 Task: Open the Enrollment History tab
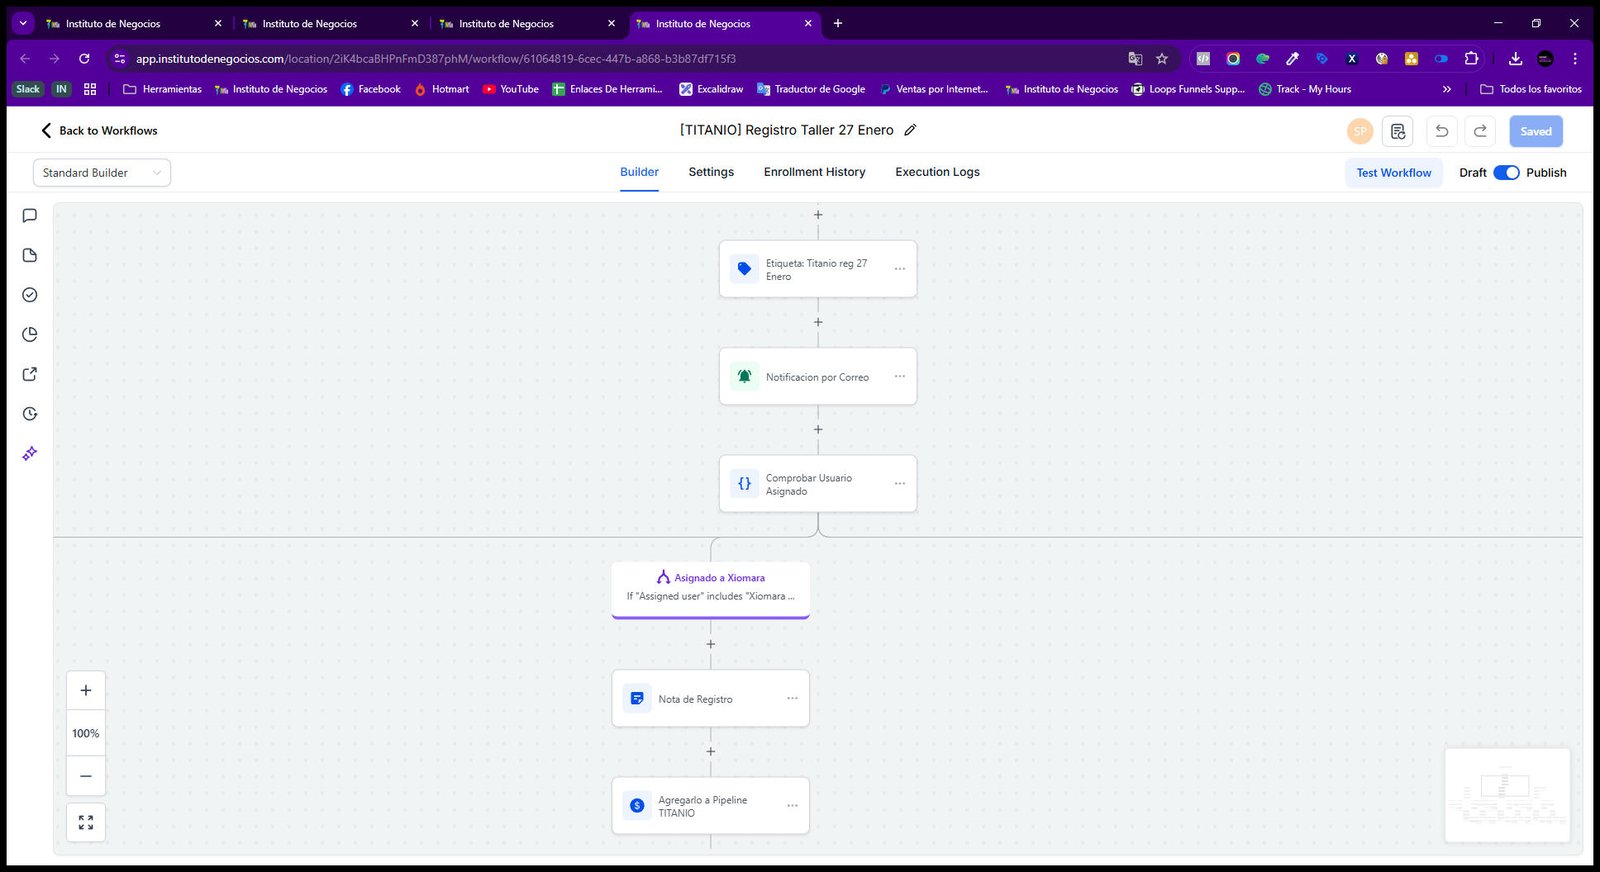815,172
